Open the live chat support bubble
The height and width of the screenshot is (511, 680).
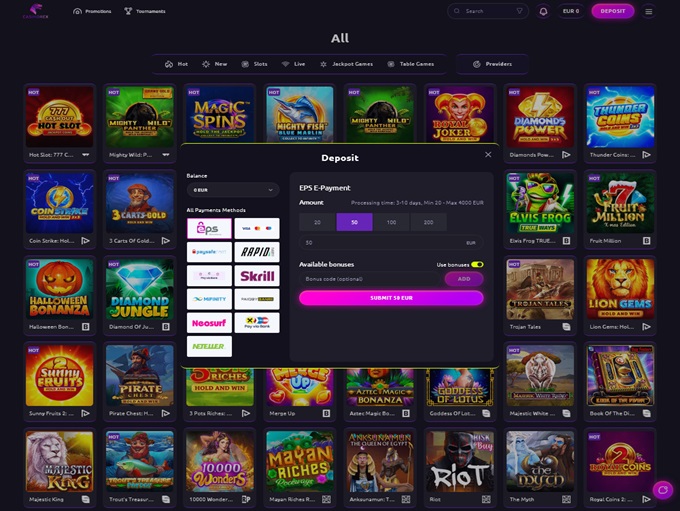663,490
